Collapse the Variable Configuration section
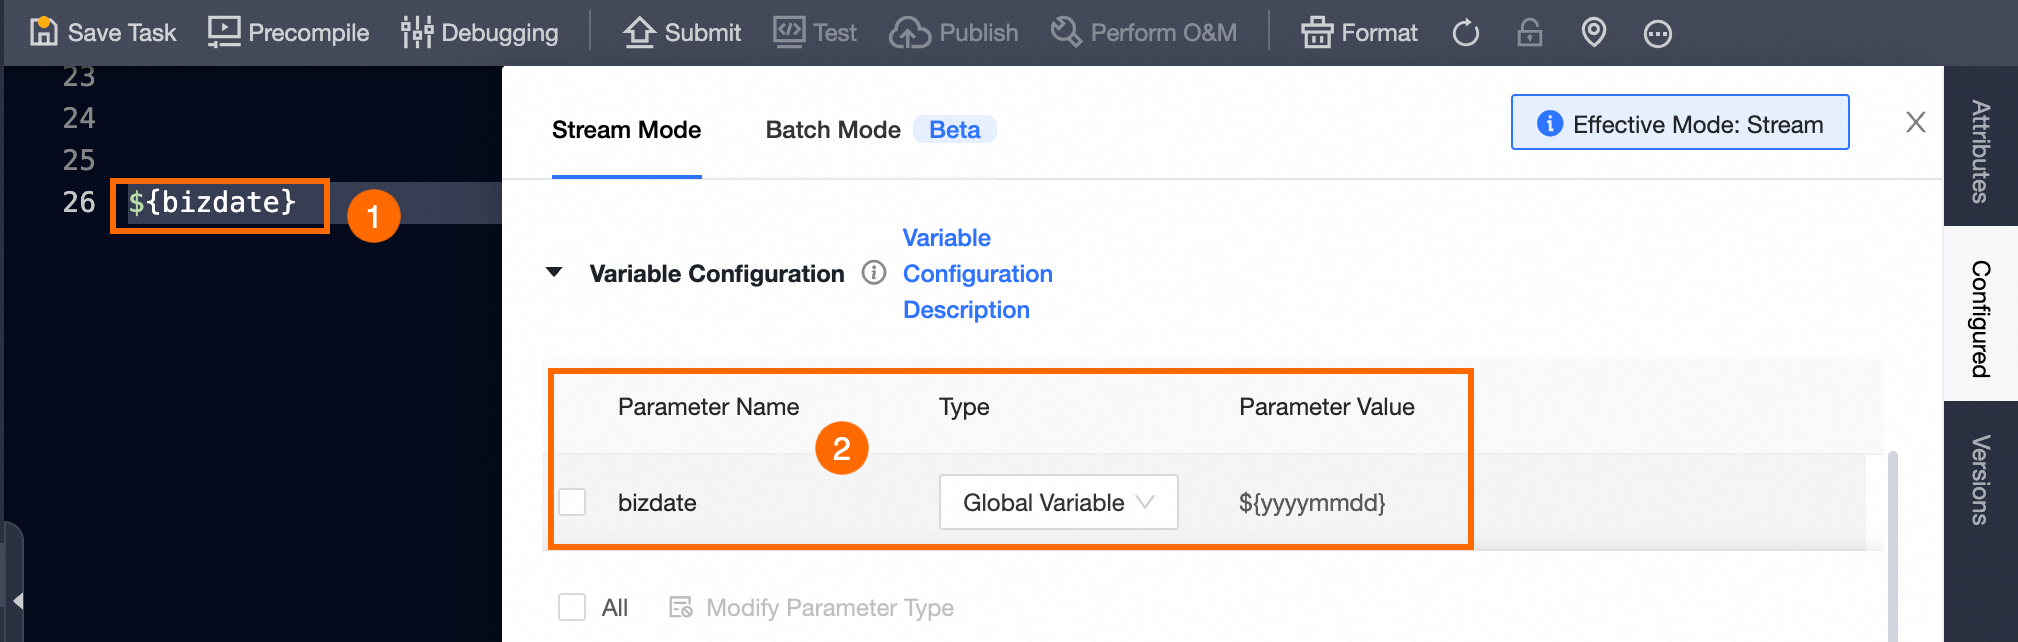This screenshot has height=642, width=2018. point(554,273)
